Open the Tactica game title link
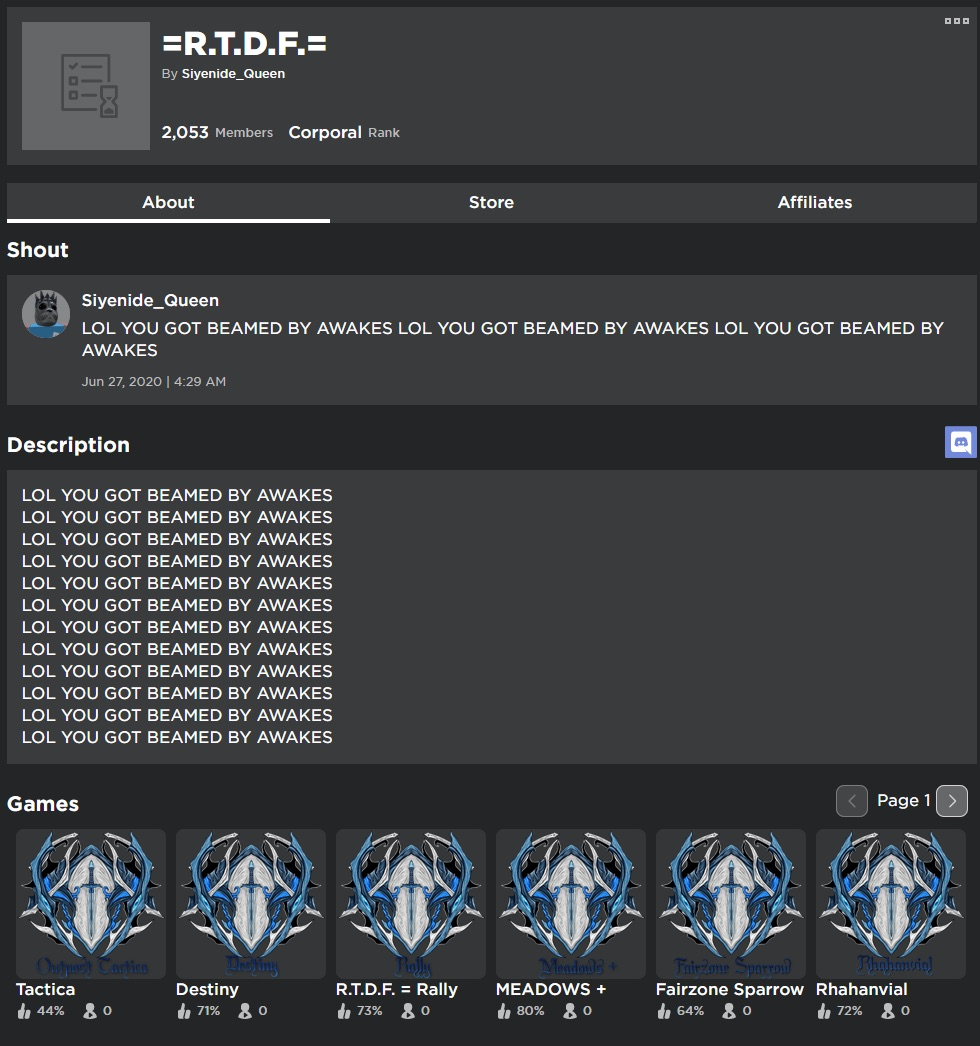Viewport: 980px width, 1046px height. [45, 989]
